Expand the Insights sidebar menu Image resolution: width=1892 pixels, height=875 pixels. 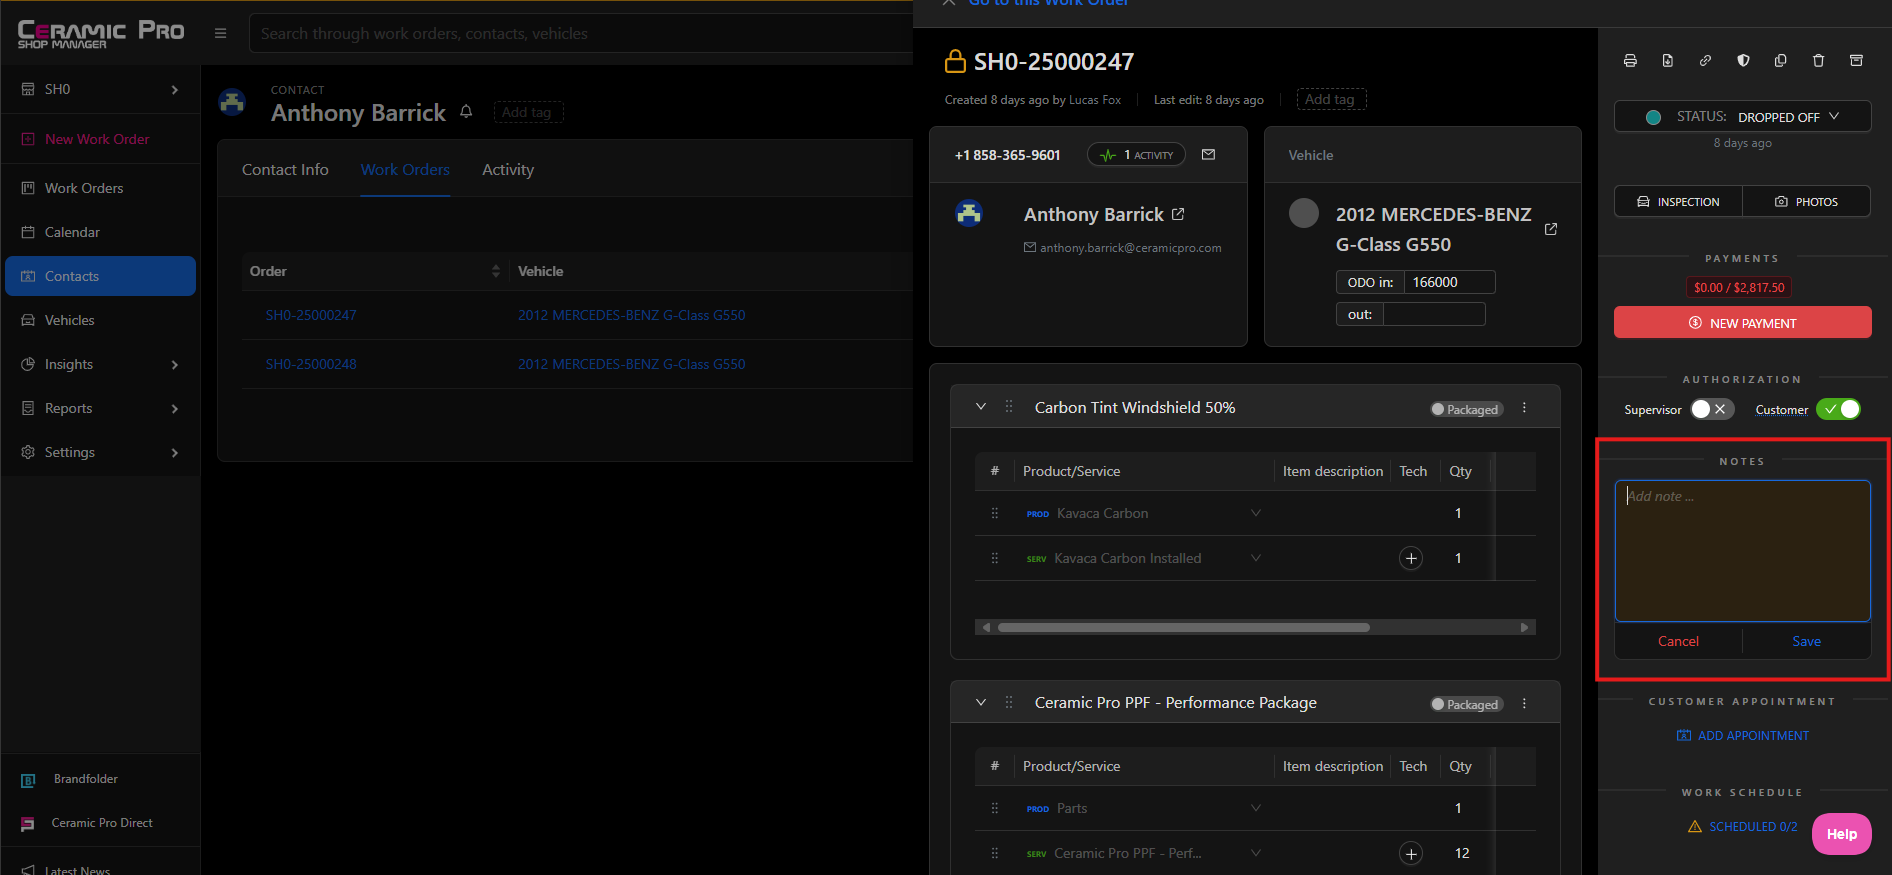100,364
